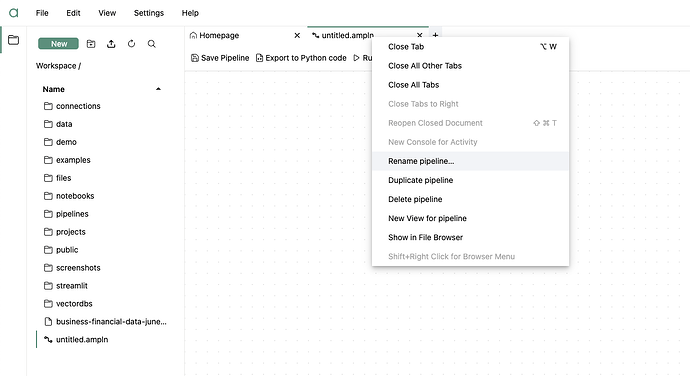Open the Edit menu
690x376 pixels.
(x=73, y=13)
